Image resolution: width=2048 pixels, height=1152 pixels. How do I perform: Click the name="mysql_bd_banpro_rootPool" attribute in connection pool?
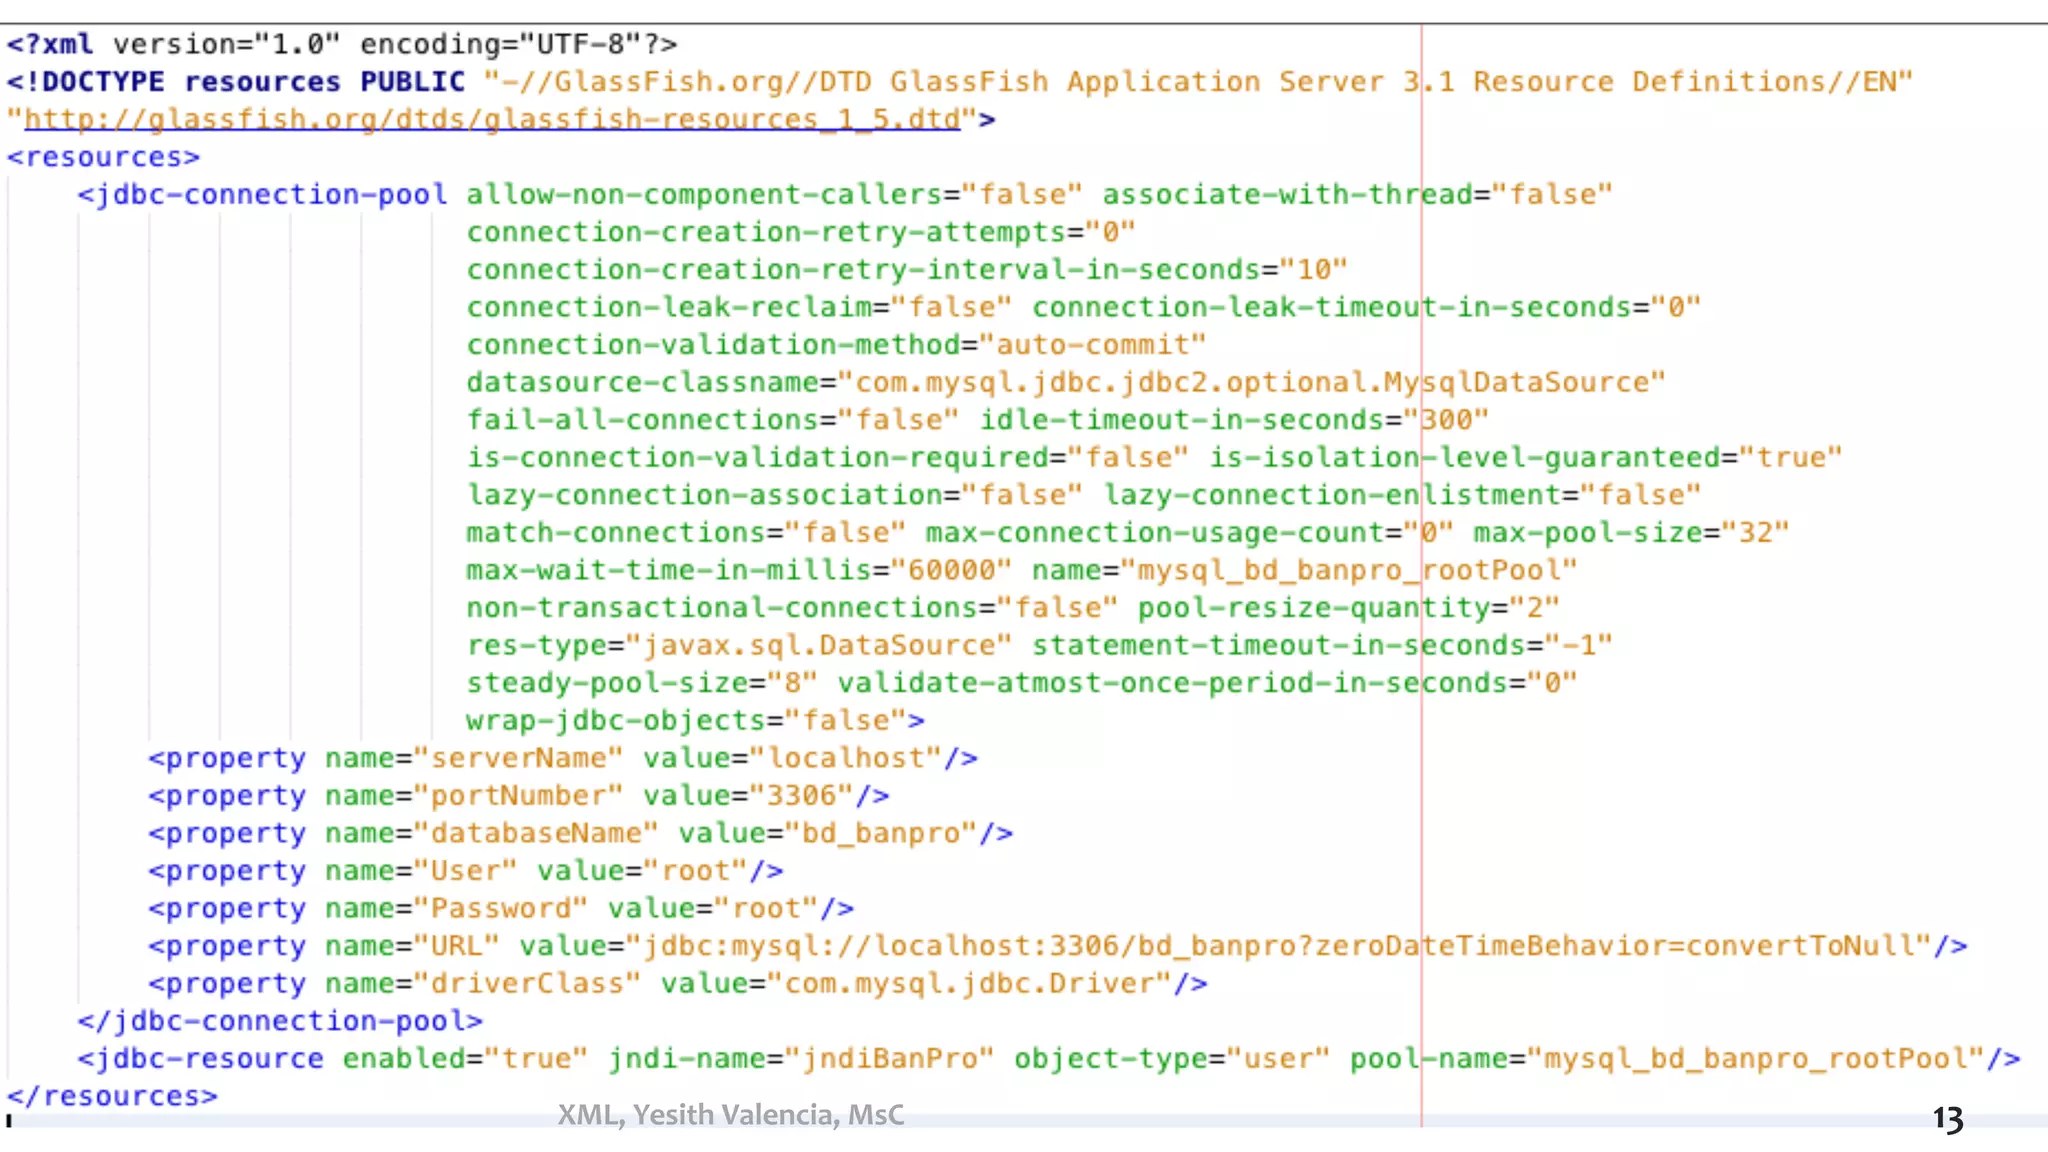coord(1304,571)
